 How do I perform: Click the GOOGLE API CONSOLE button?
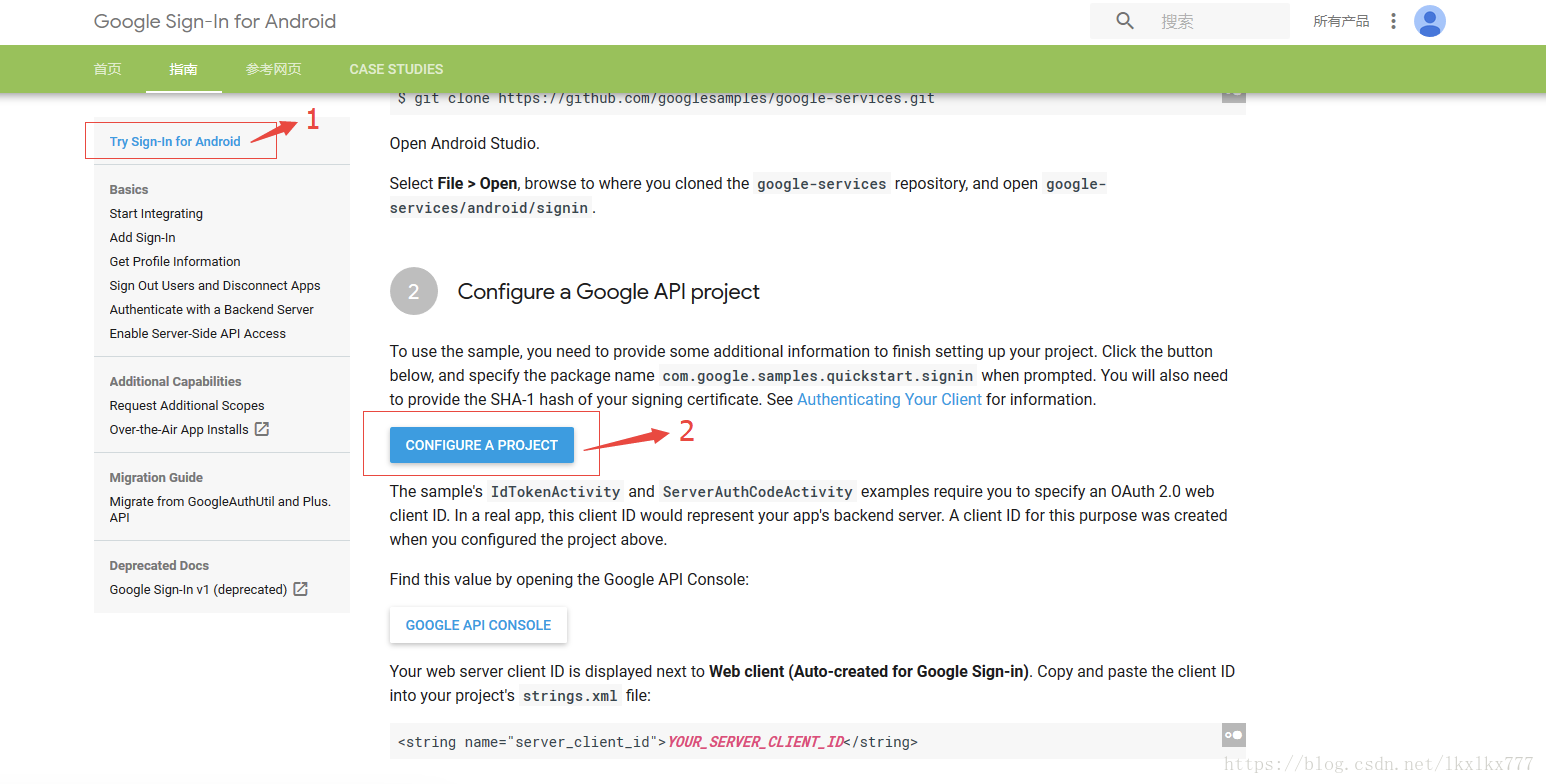coord(478,625)
